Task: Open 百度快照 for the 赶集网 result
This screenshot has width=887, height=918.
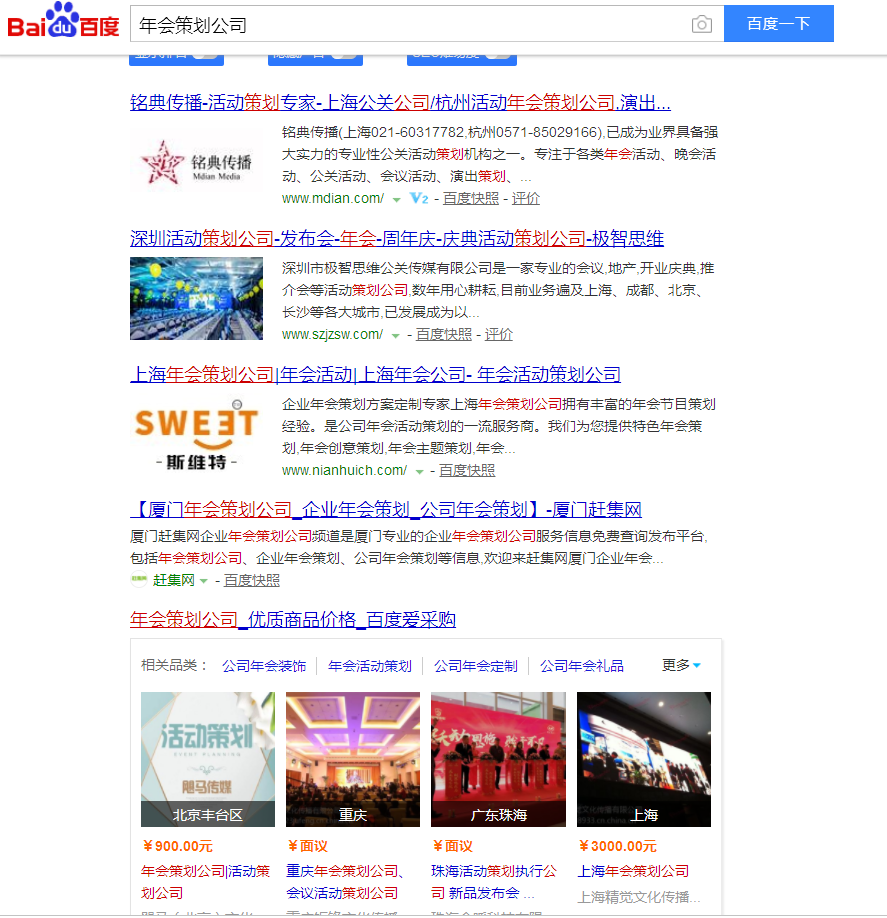Action: point(252,580)
